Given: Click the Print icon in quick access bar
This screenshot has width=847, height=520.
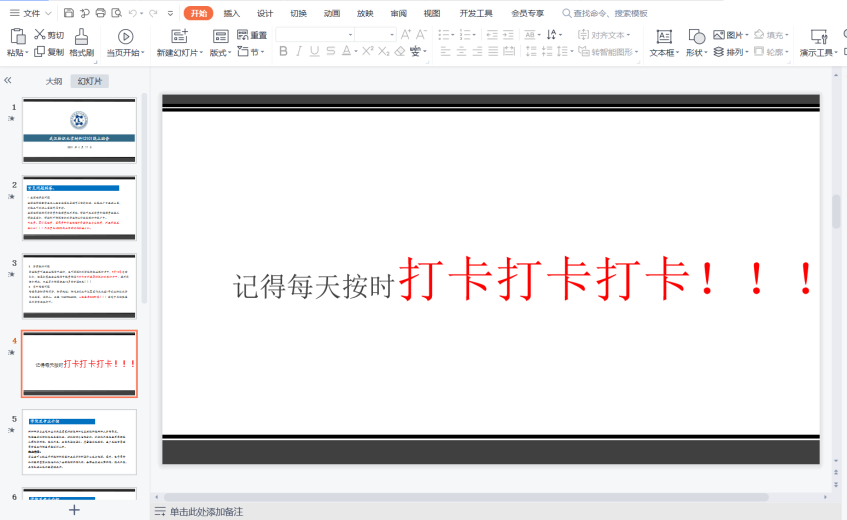Looking at the screenshot, I should point(100,13).
